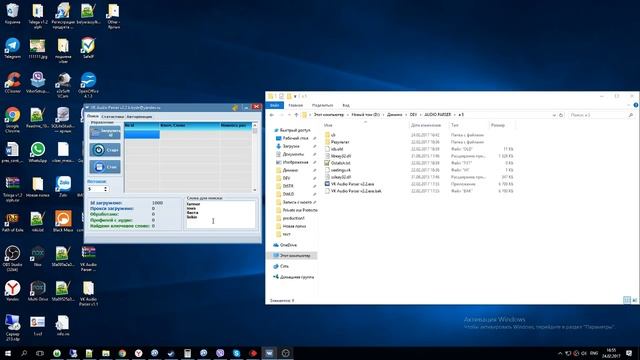Sort files by the Размер column header
The width and height of the screenshot is (640, 360).
click(498, 125)
